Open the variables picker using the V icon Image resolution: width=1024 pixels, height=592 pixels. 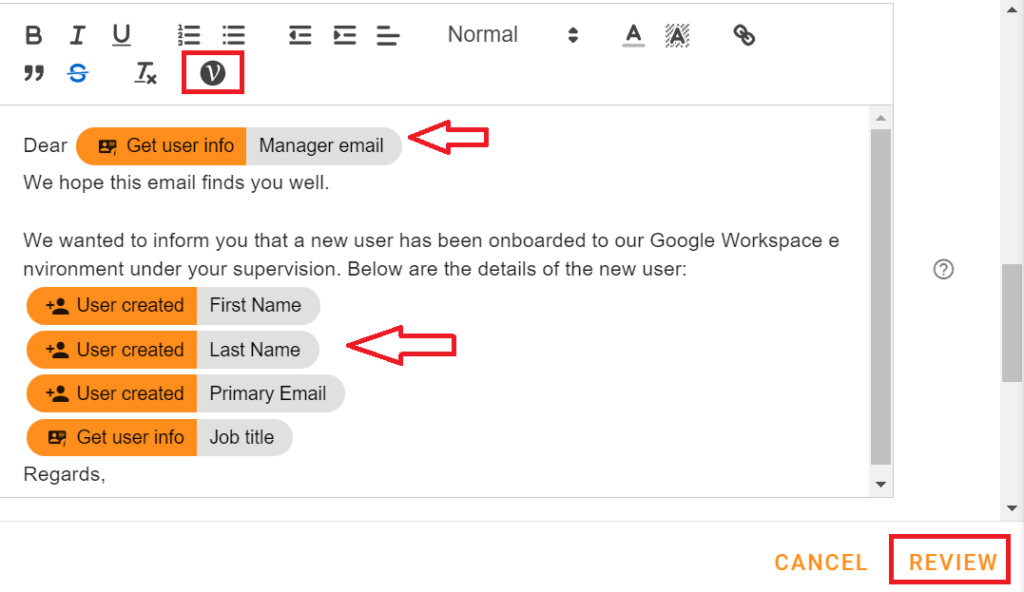[x=212, y=72]
